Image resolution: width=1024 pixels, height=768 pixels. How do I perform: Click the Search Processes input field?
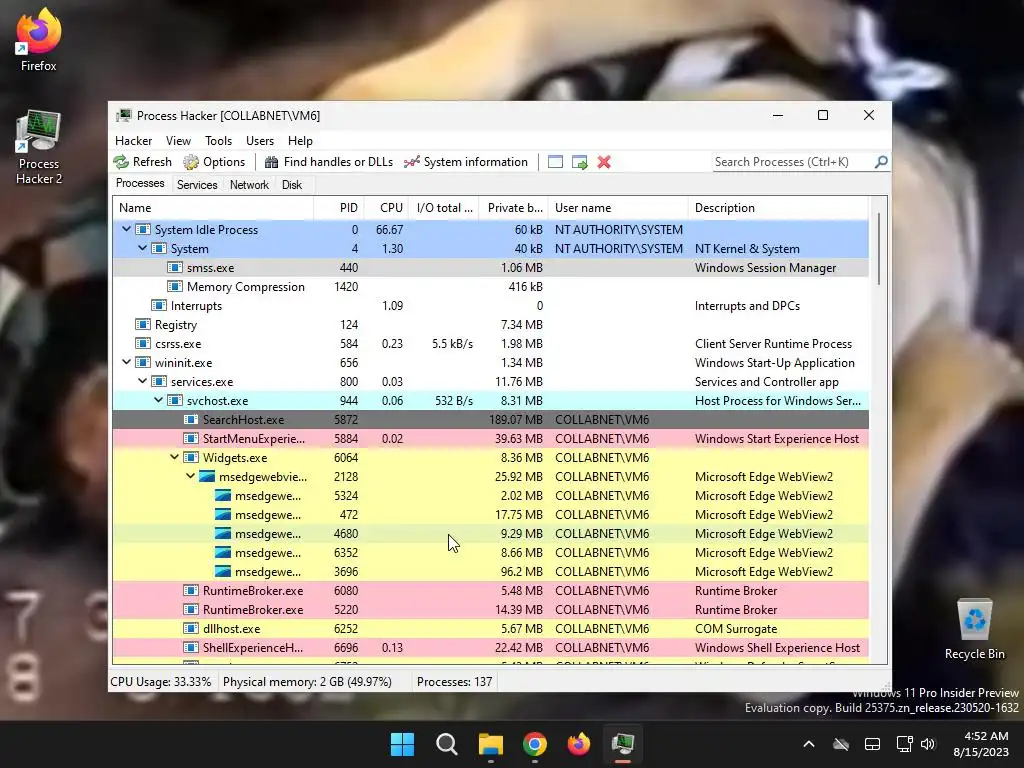(793, 162)
